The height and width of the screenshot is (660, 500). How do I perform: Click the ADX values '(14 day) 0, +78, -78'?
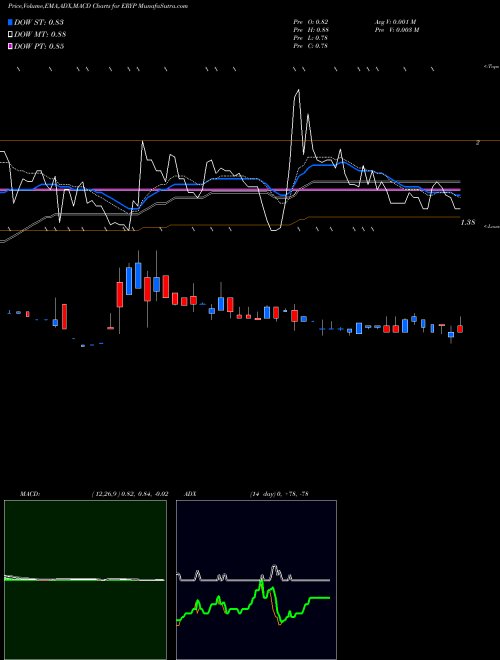click(x=279, y=494)
